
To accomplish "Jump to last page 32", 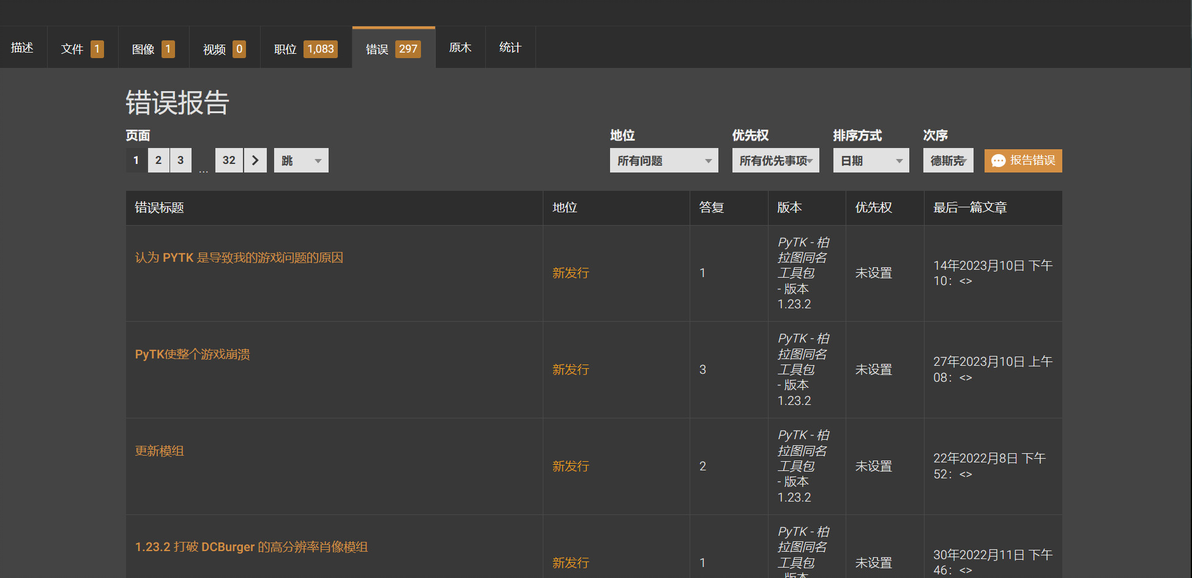I will click(229, 160).
